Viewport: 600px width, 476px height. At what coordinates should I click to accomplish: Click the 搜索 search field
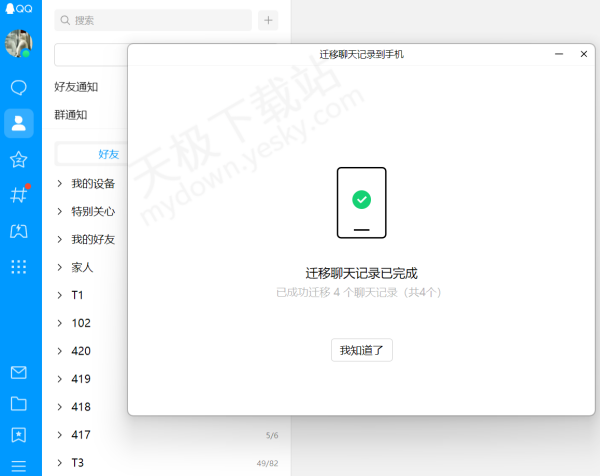[153, 20]
